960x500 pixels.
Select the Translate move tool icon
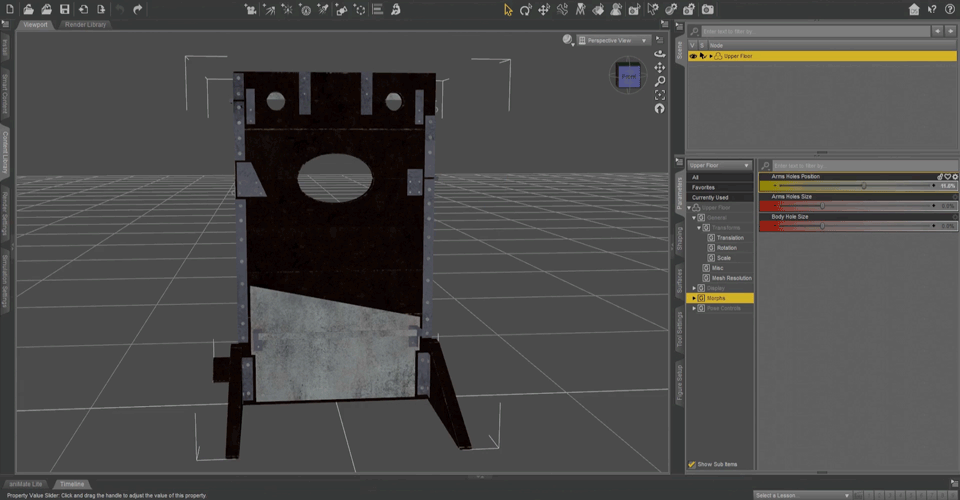544,9
